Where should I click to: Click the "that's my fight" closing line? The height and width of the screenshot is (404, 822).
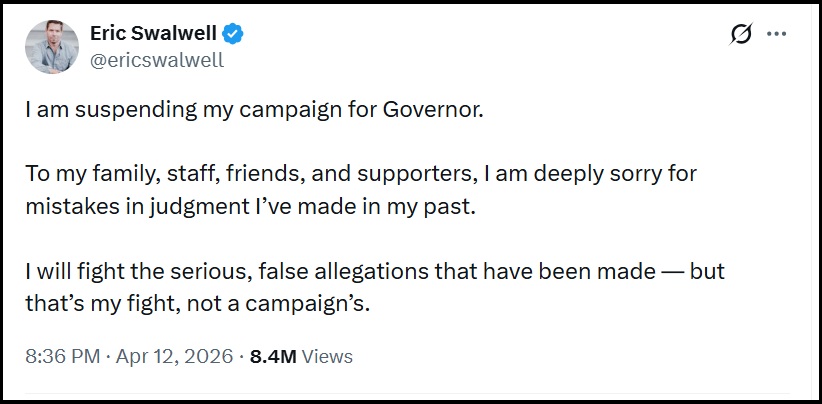click(198, 304)
